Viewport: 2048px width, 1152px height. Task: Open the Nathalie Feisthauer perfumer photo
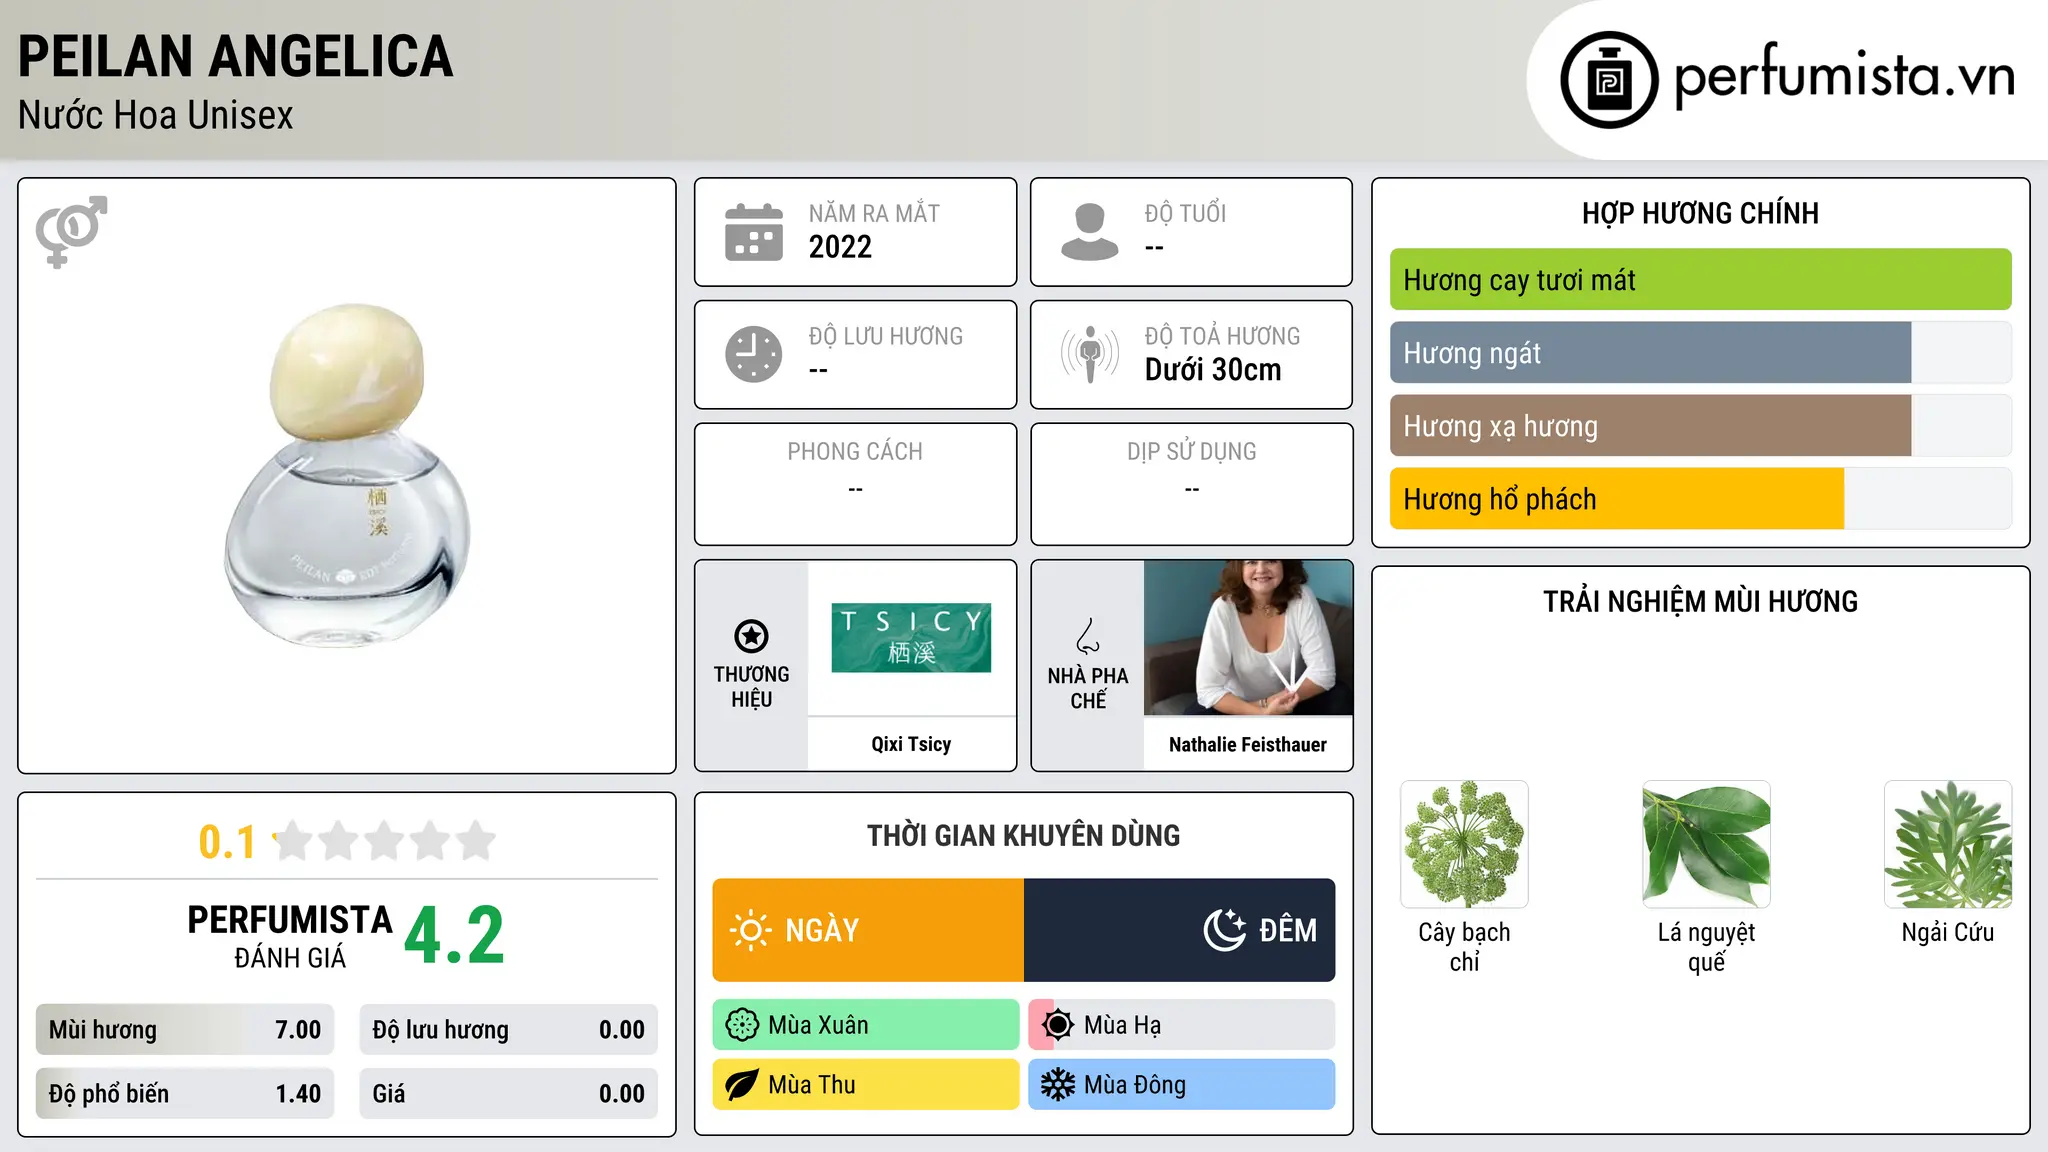(1248, 638)
